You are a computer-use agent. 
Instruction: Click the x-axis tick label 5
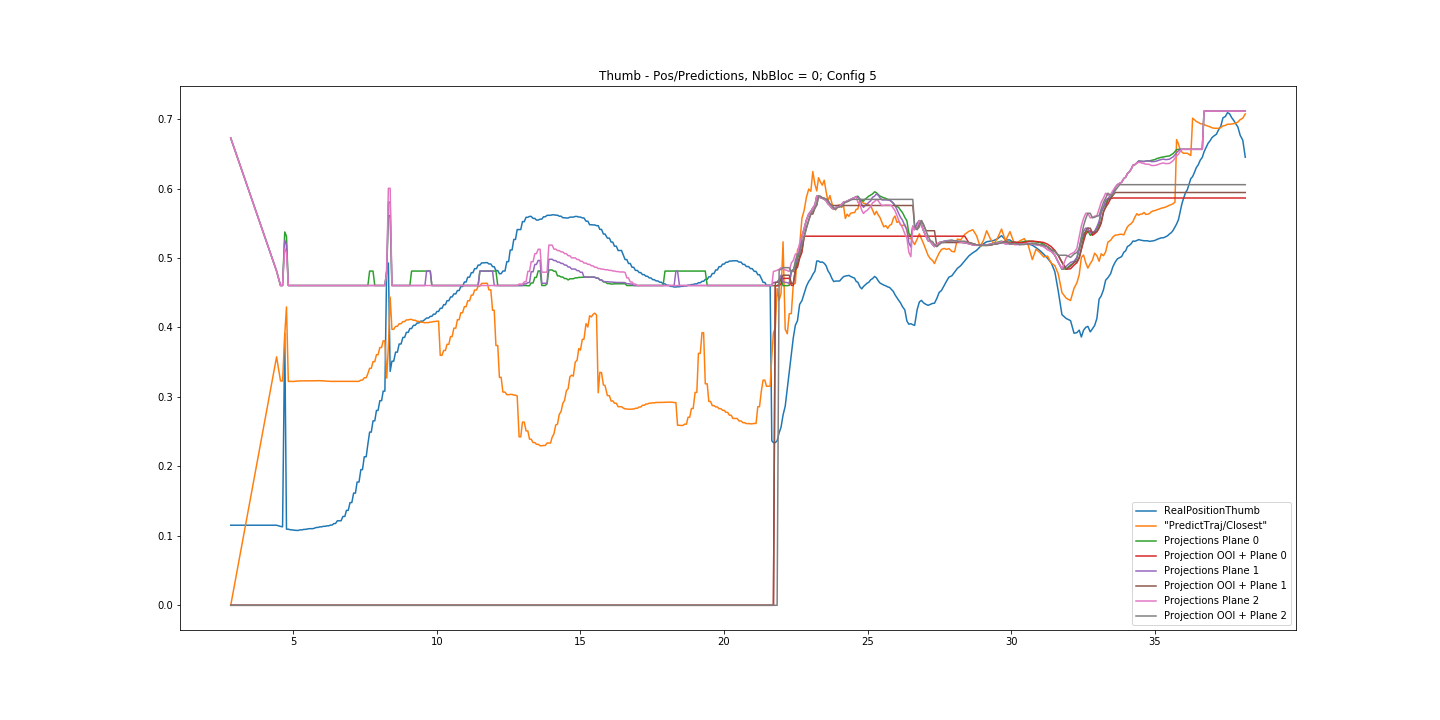[x=294, y=642]
